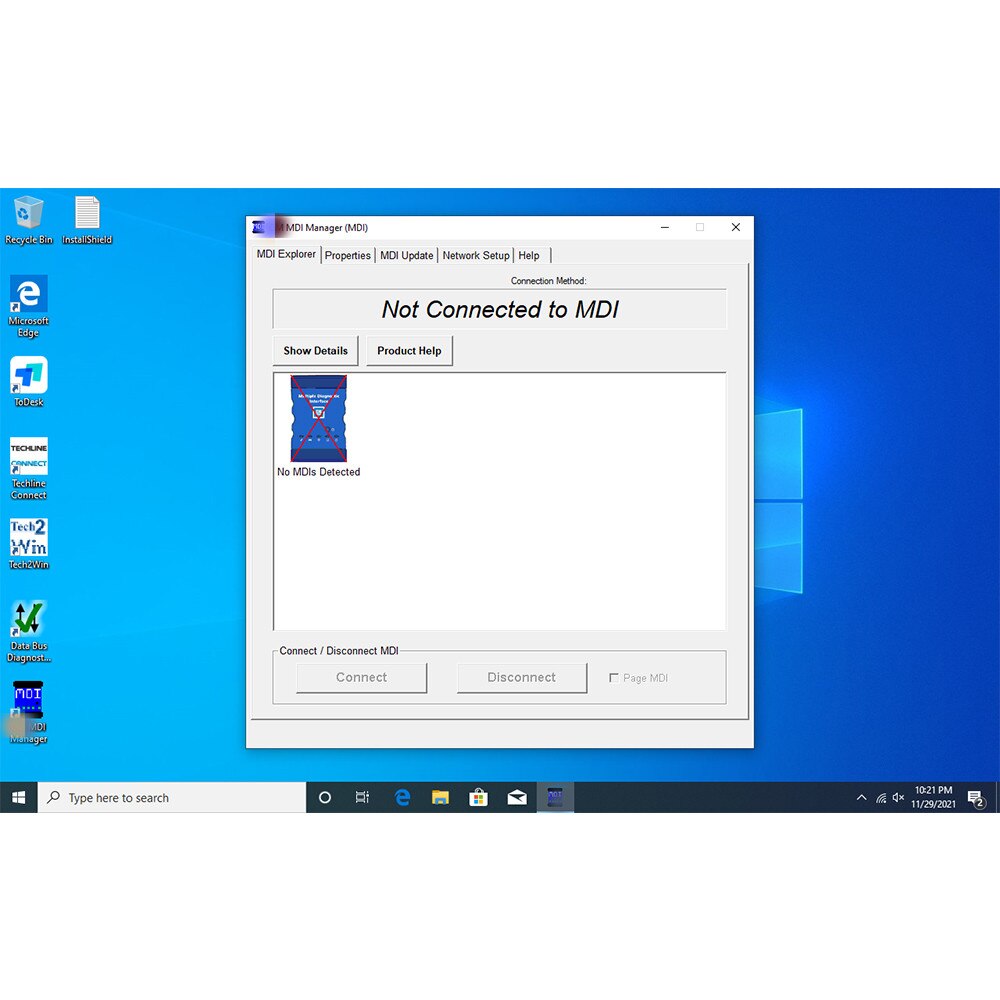This screenshot has height=1000, width=1000.
Task: Click the Connect button
Action: pyautogui.click(x=361, y=678)
